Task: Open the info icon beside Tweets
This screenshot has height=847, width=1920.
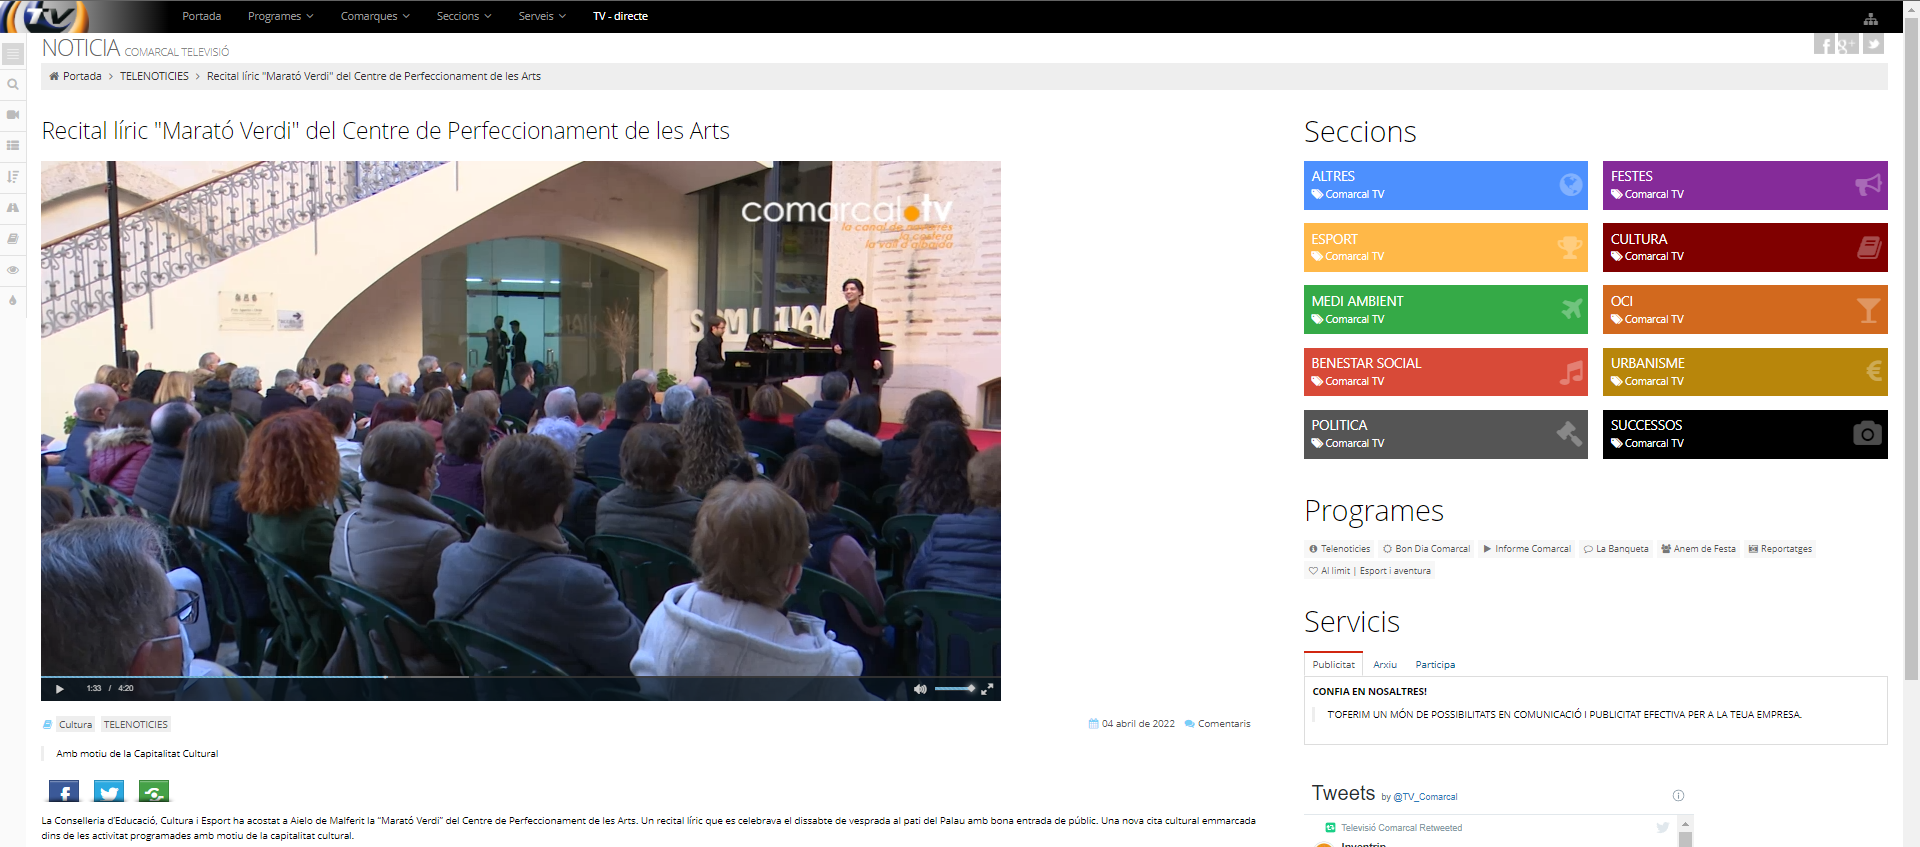Action: (1678, 796)
